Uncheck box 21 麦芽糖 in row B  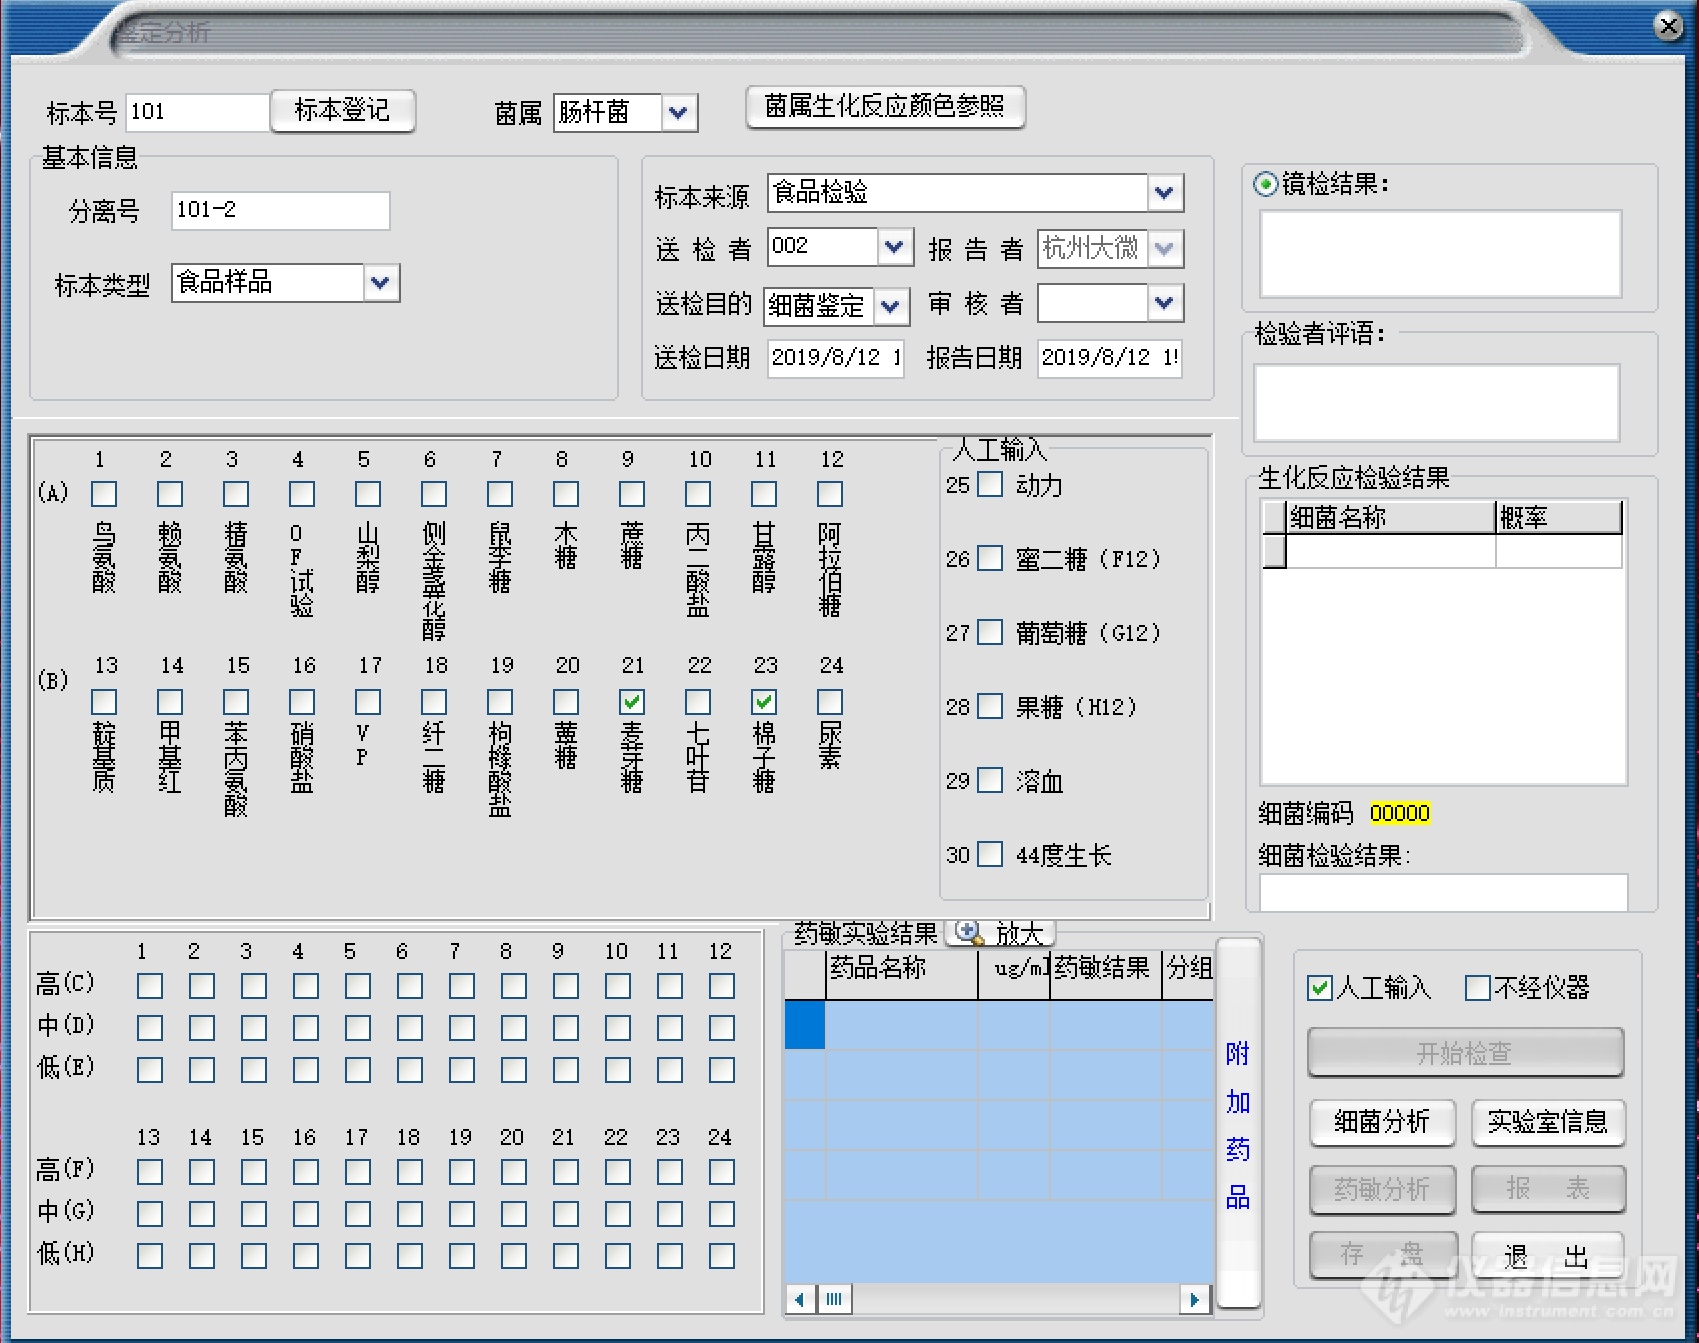pos(632,702)
